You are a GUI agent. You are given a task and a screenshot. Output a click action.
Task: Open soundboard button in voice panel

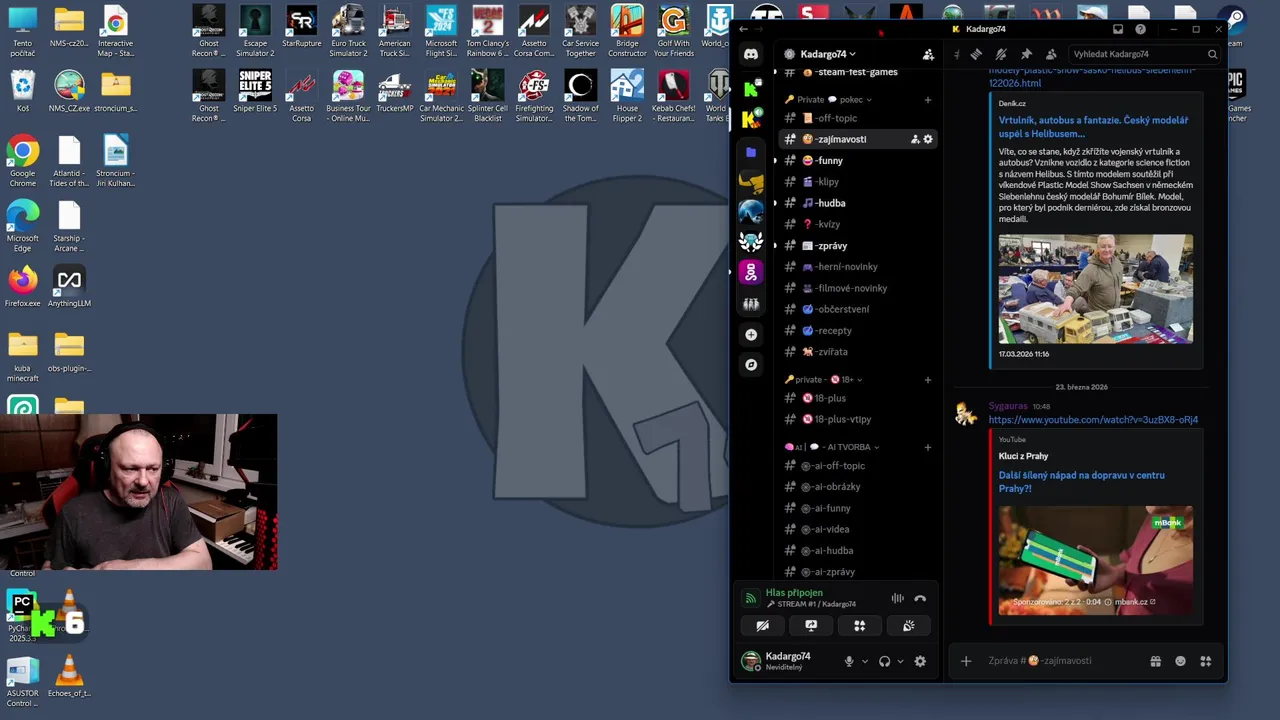(x=908, y=626)
